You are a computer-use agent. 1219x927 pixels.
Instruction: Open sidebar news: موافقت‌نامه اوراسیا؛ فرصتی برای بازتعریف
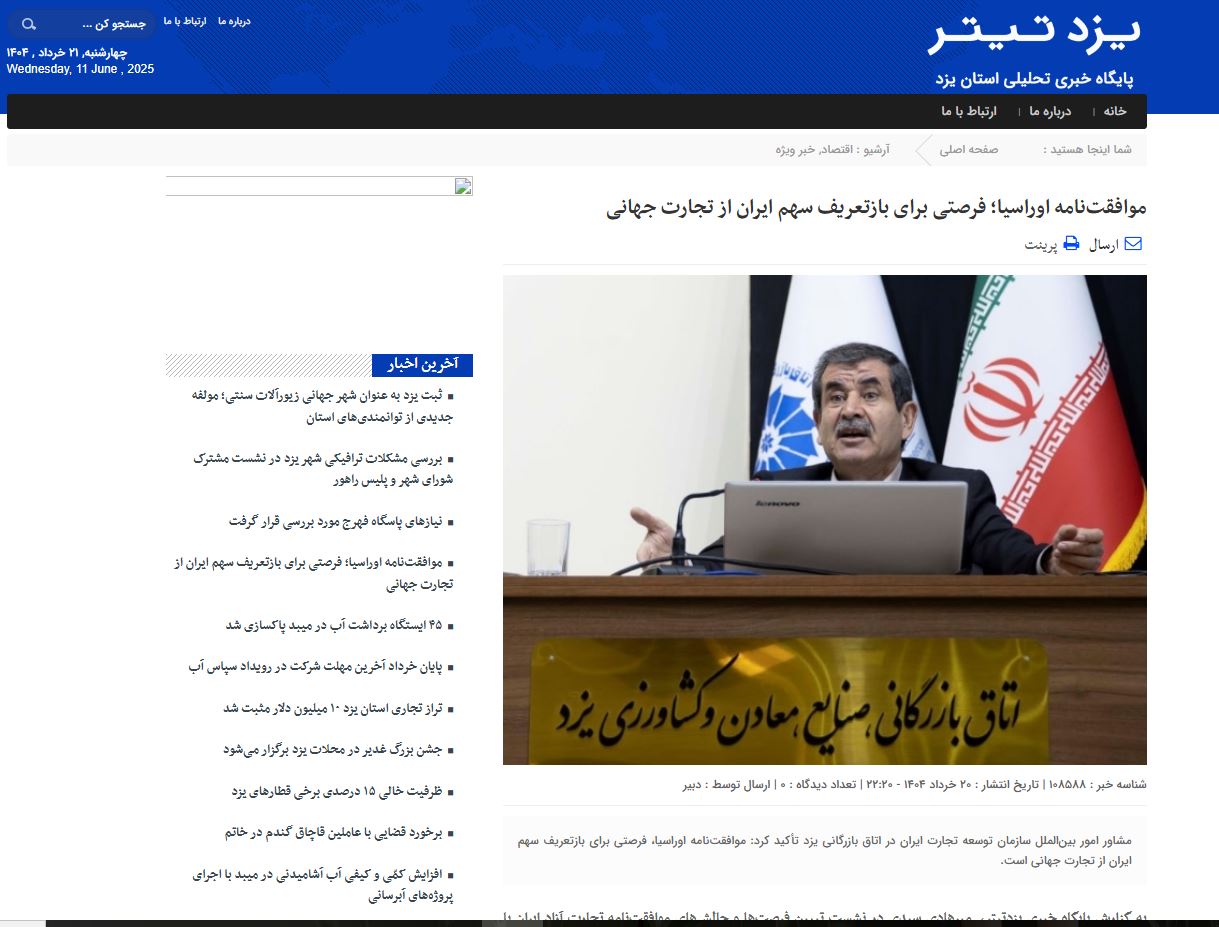point(315,573)
